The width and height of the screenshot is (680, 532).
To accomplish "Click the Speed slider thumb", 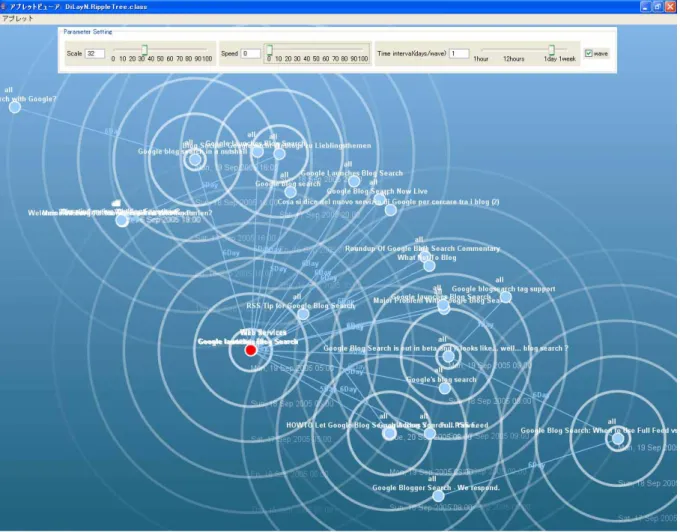I will 269,50.
